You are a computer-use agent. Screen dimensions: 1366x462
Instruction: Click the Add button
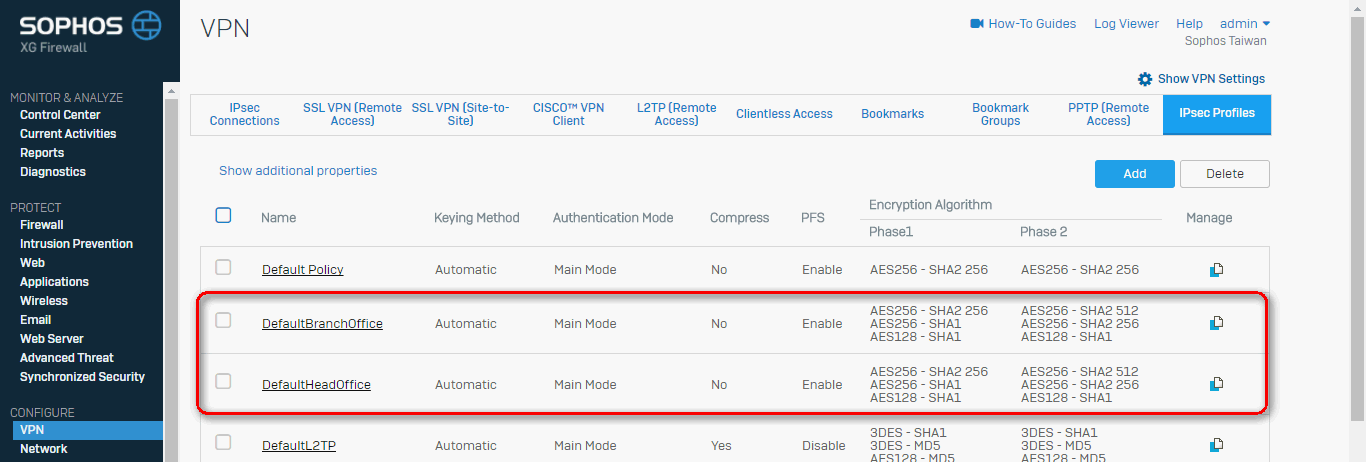pyautogui.click(x=1135, y=173)
